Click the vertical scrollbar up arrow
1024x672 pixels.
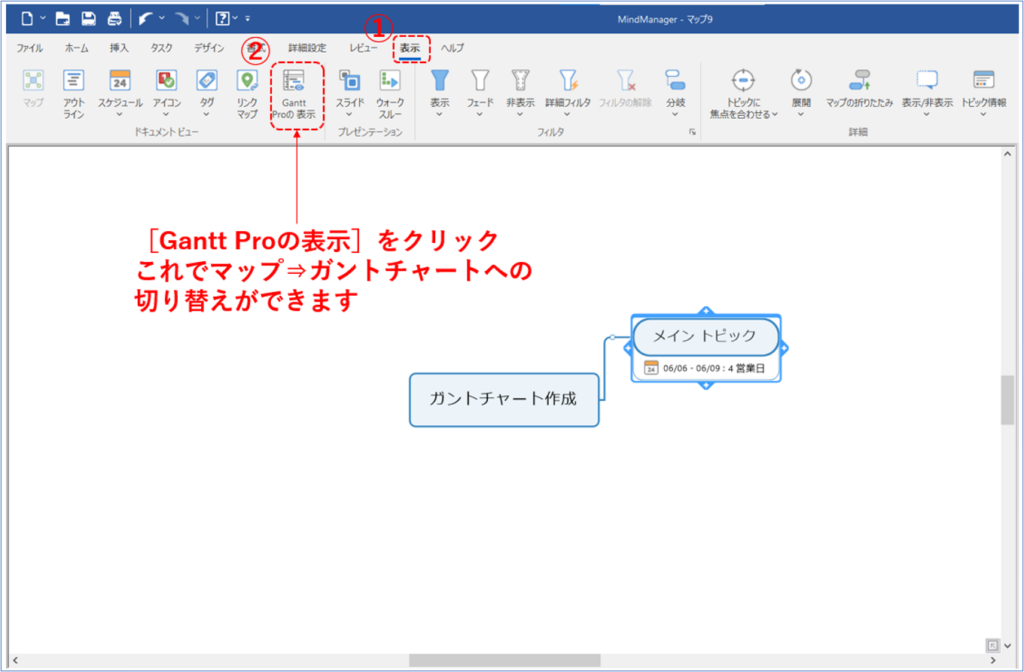(1007, 154)
